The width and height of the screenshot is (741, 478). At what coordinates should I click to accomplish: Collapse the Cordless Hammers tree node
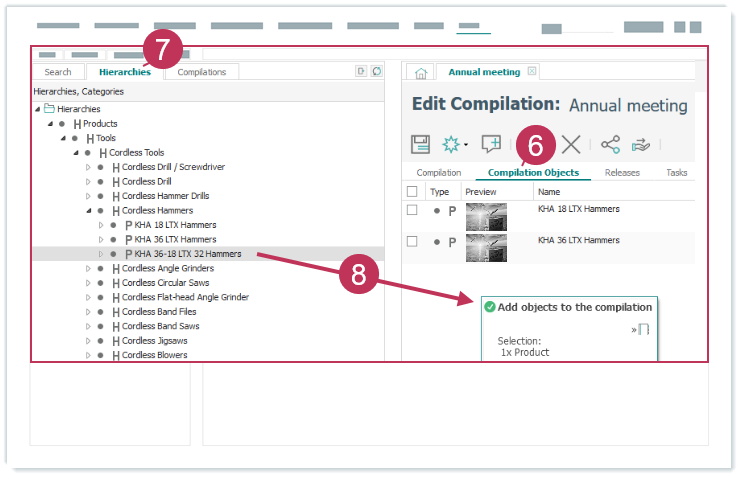pos(88,211)
